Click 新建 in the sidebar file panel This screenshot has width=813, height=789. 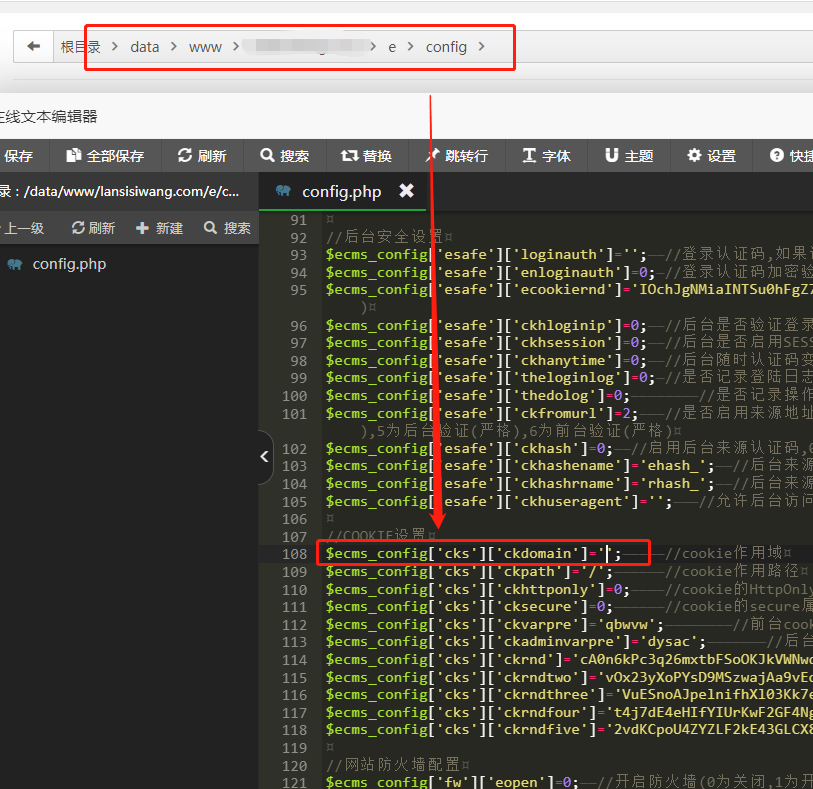(x=160, y=228)
